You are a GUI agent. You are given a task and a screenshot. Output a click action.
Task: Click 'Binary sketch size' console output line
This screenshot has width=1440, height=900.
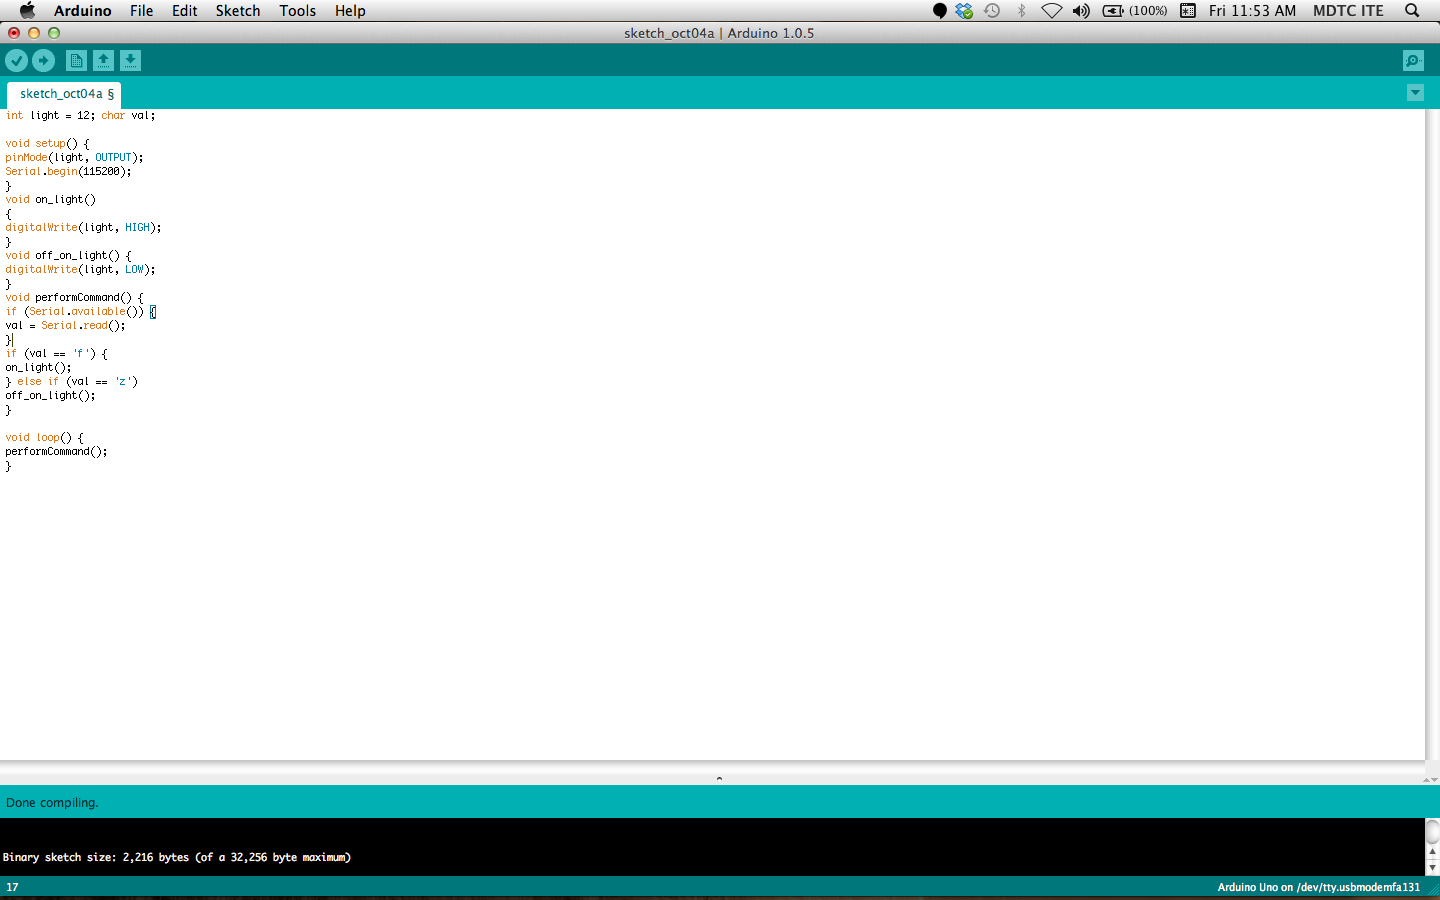click(177, 857)
